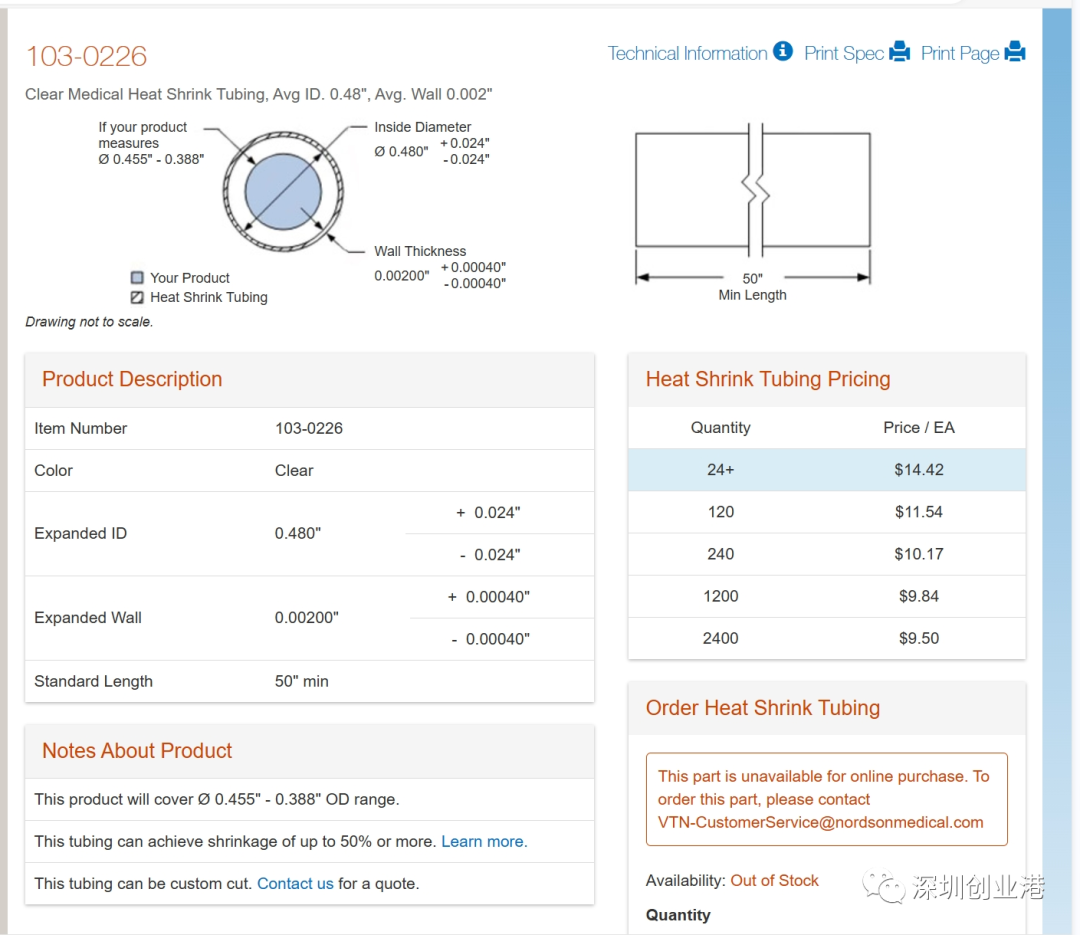
Task: Click the Technical Information info icon
Action: (x=782, y=51)
